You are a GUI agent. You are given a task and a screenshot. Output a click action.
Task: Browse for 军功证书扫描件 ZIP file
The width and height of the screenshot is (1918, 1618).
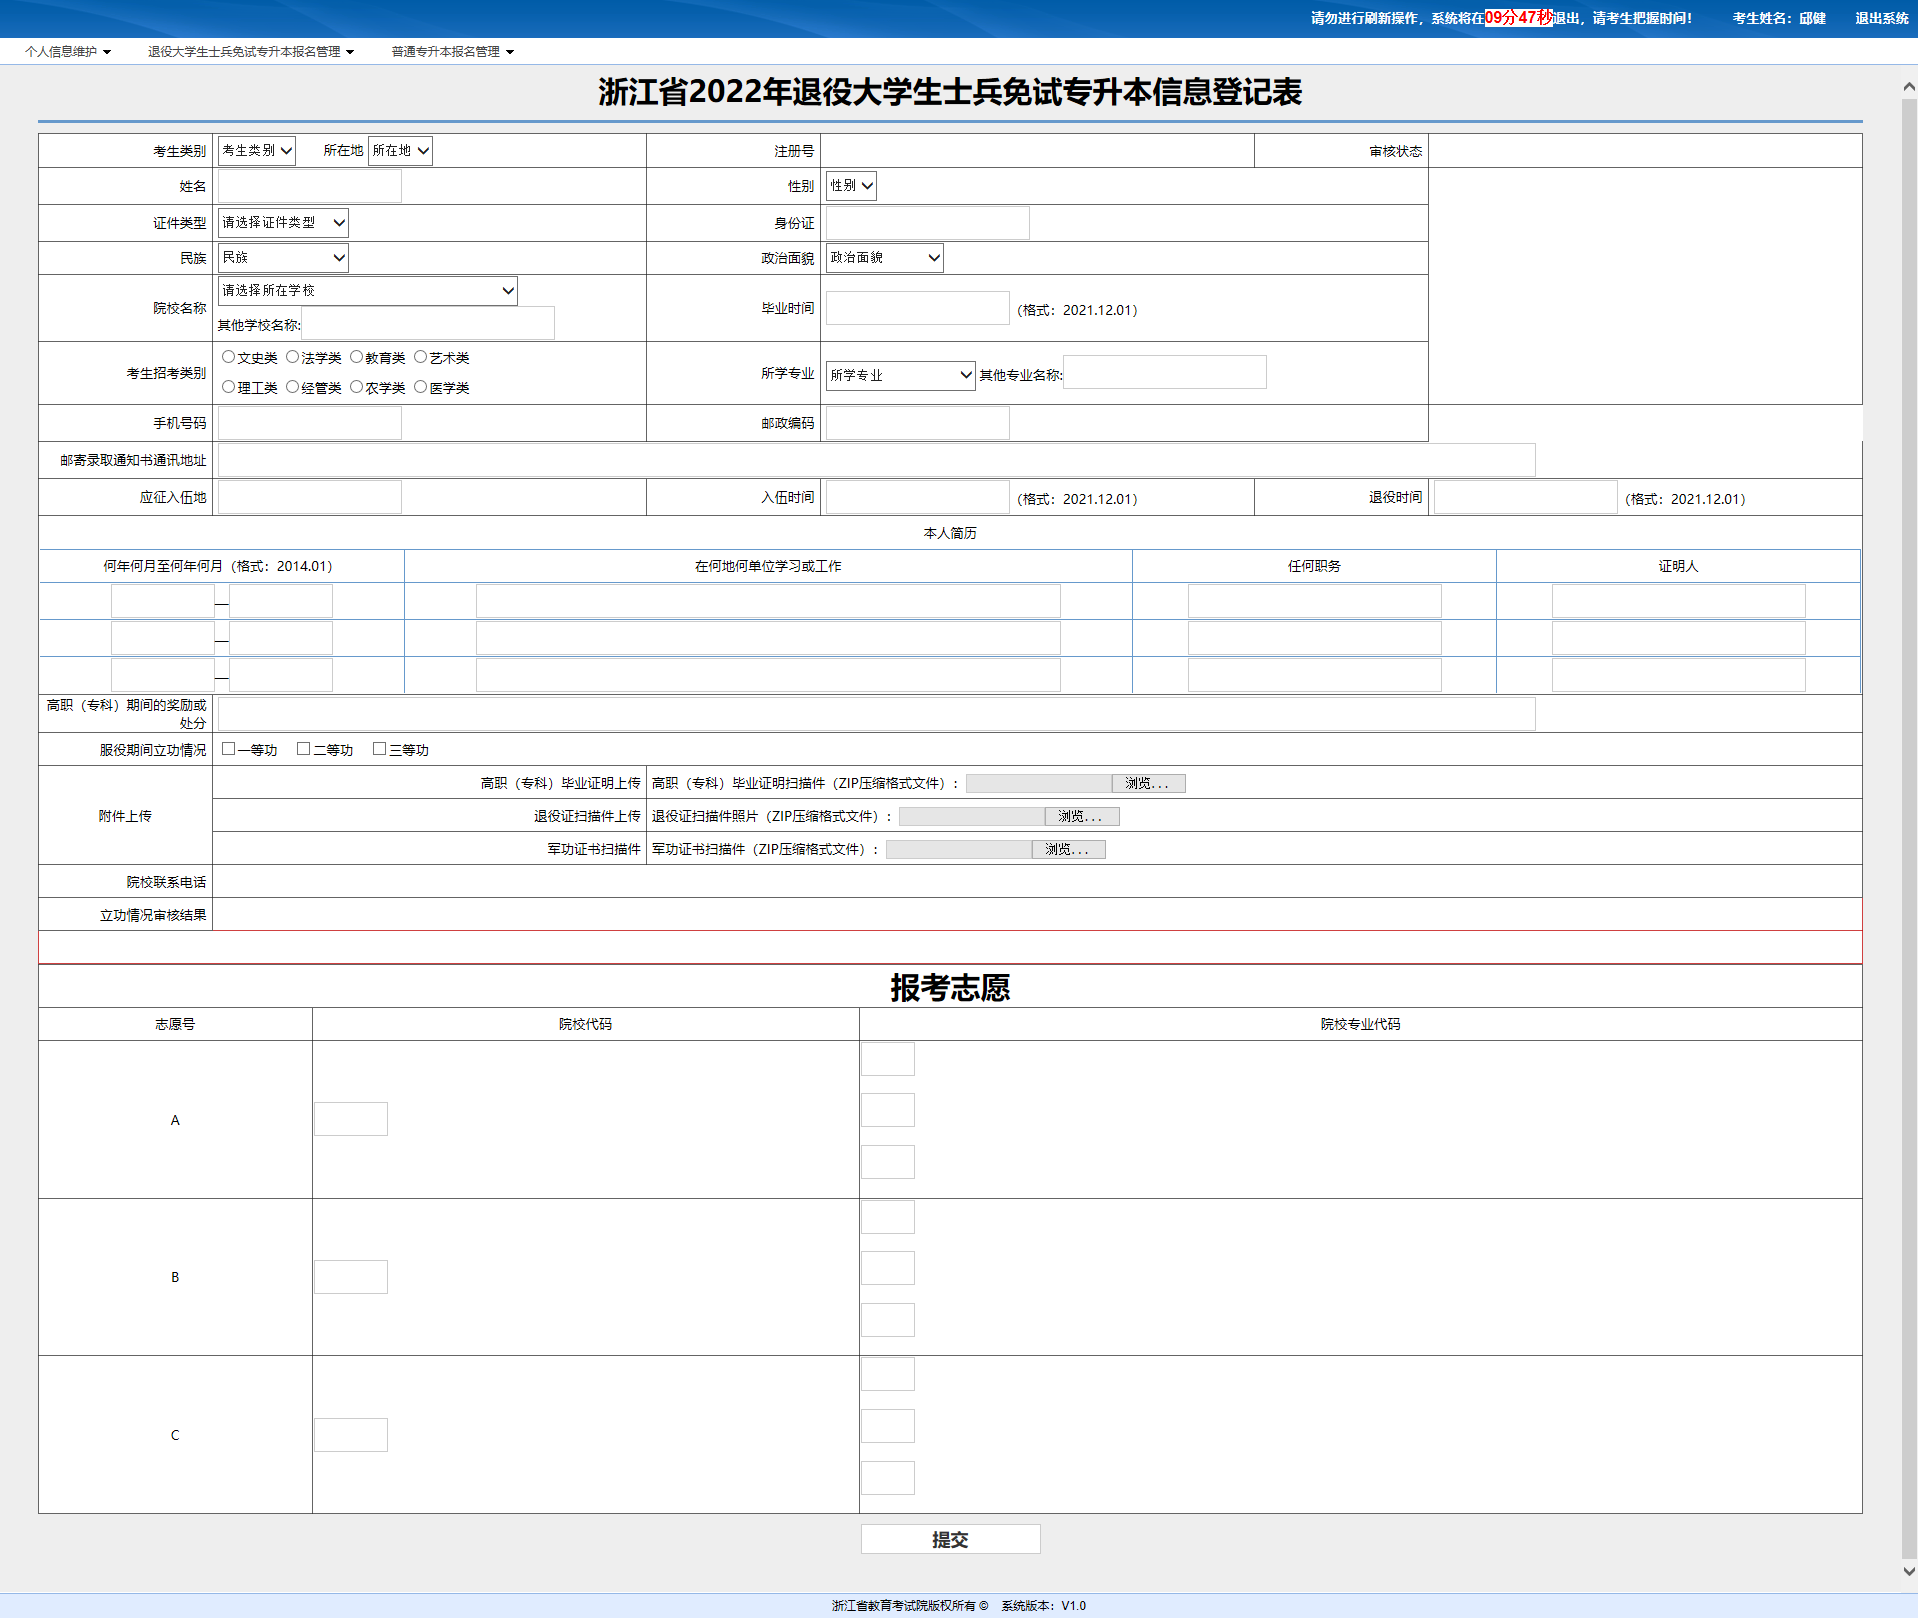[1067, 850]
